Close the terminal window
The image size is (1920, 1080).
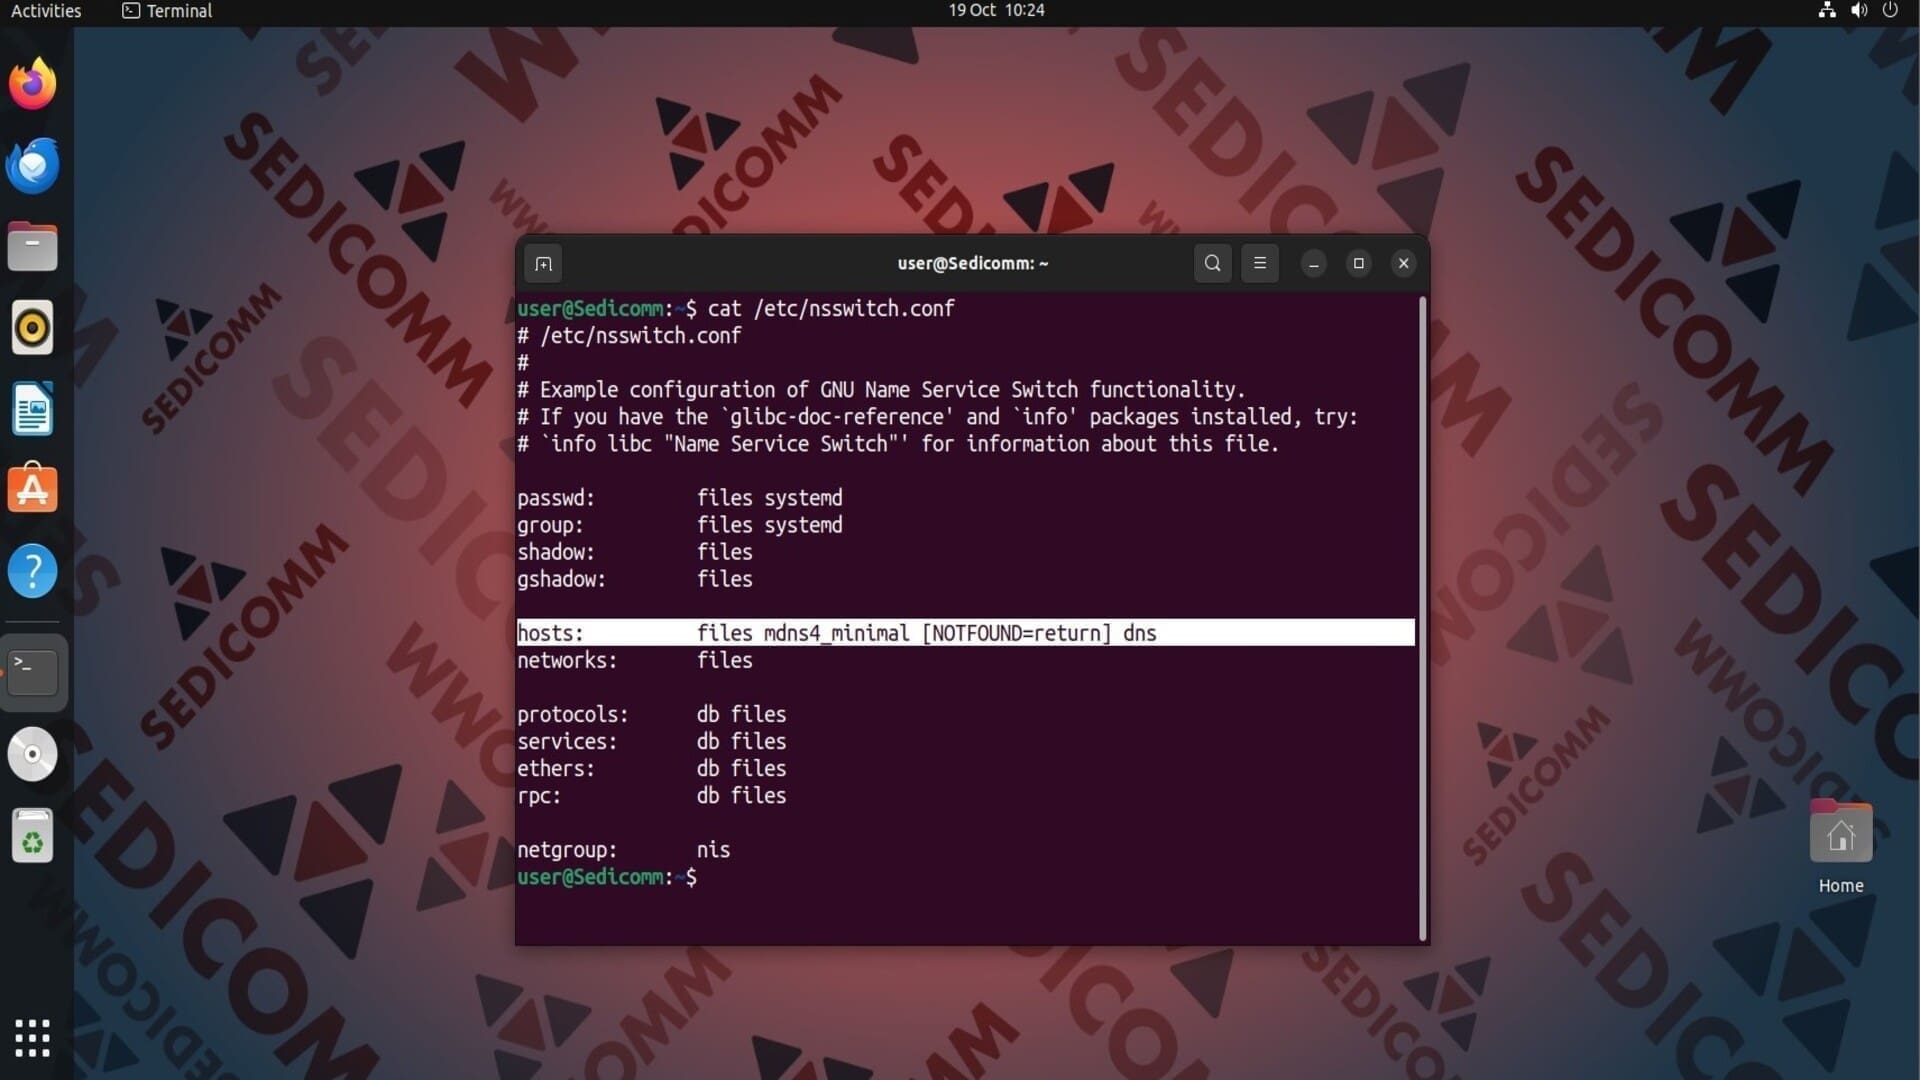(1404, 264)
